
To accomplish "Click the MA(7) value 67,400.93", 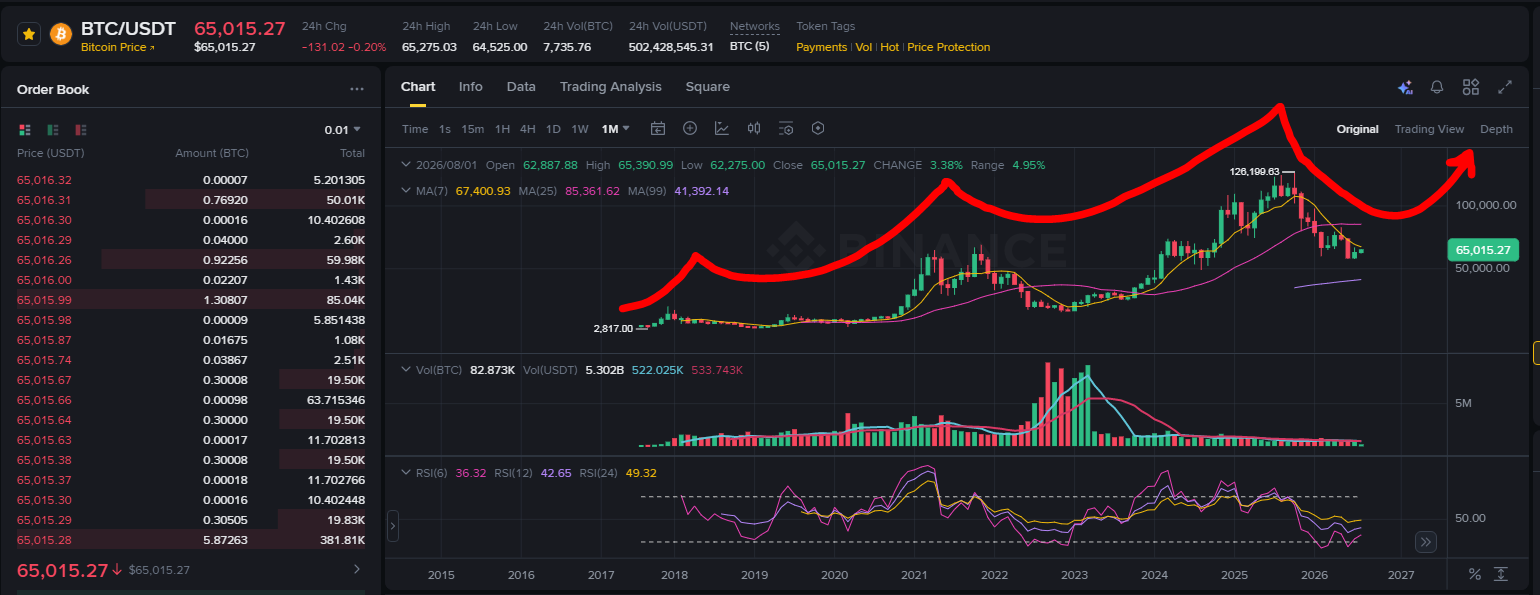I will pos(483,191).
